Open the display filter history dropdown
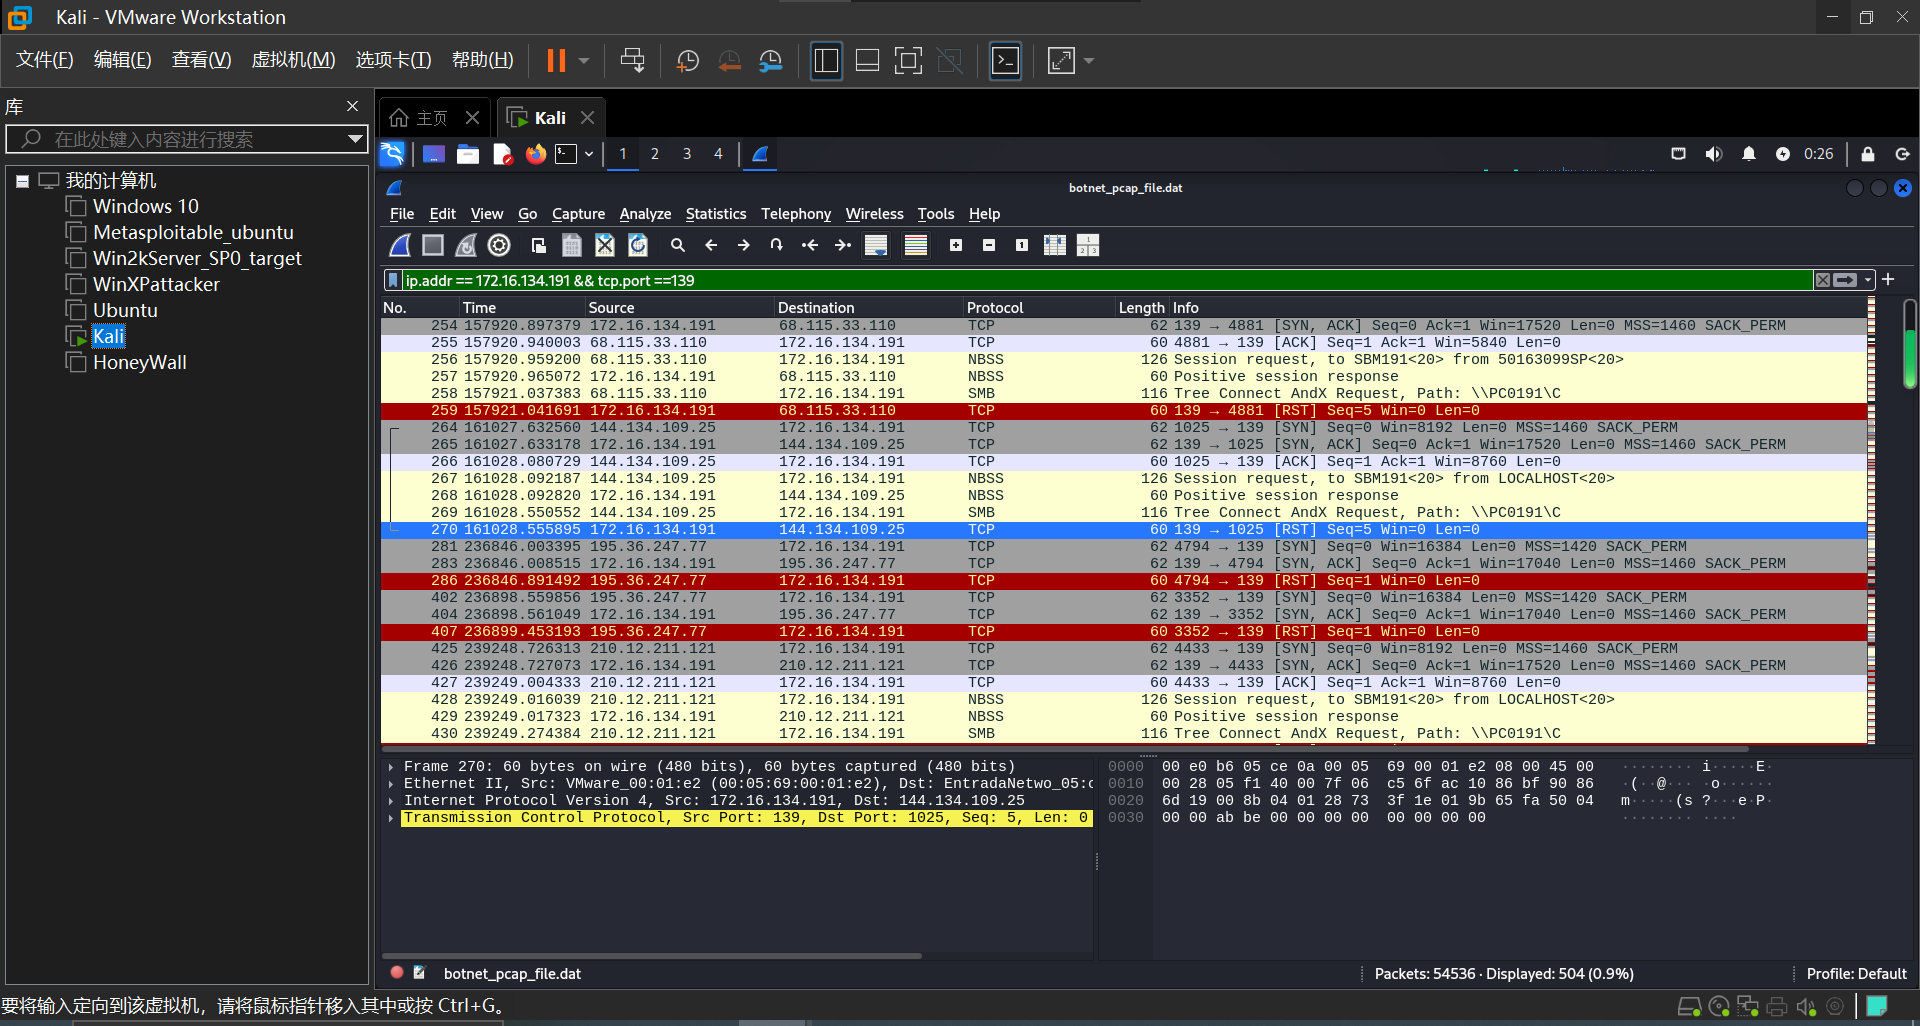The image size is (1920, 1026). pos(1868,280)
